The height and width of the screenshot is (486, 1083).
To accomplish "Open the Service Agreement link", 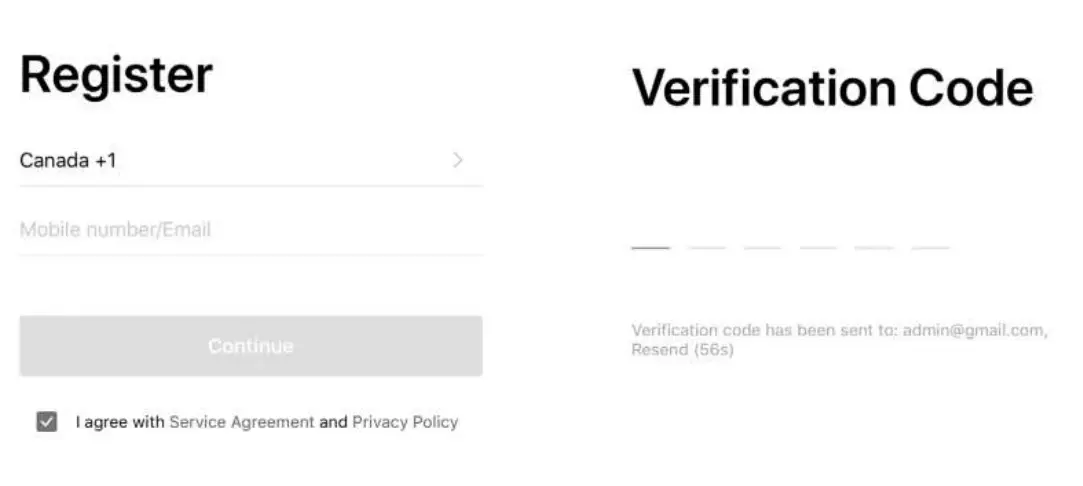I will click(242, 422).
